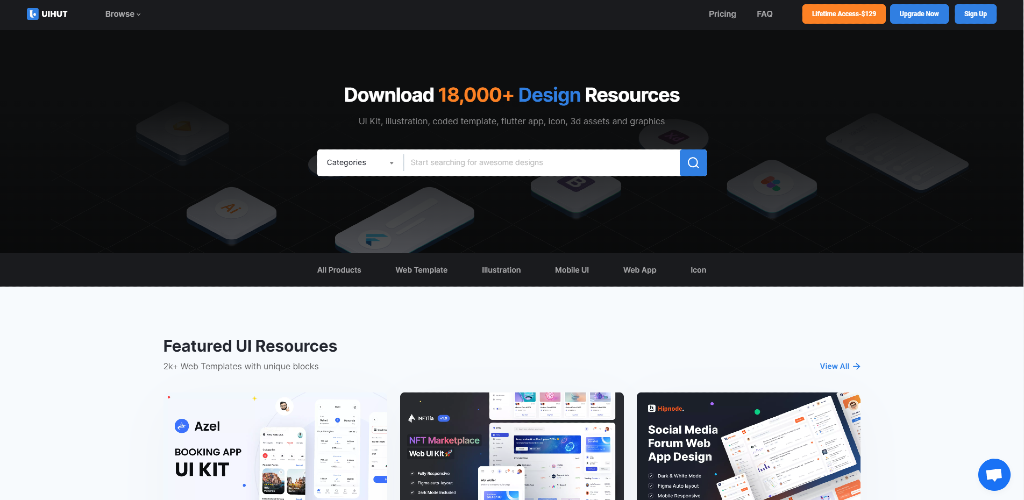Open the chat support bubble

pos(994,475)
